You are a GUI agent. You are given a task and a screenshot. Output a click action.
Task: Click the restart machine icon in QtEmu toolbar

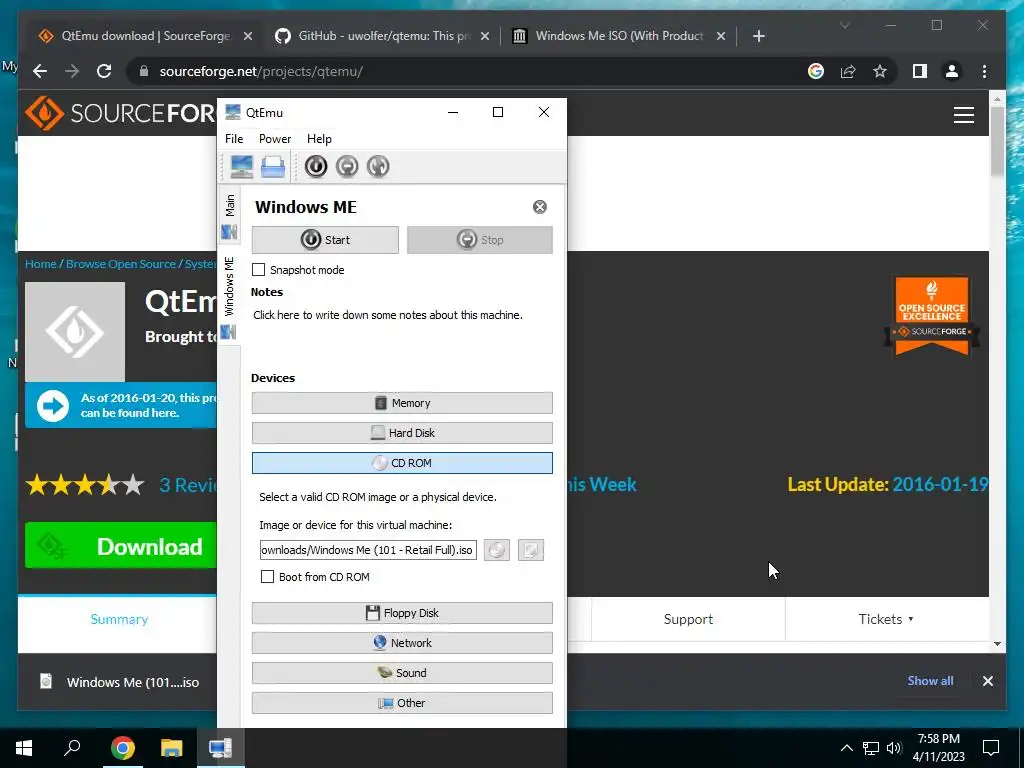378,167
